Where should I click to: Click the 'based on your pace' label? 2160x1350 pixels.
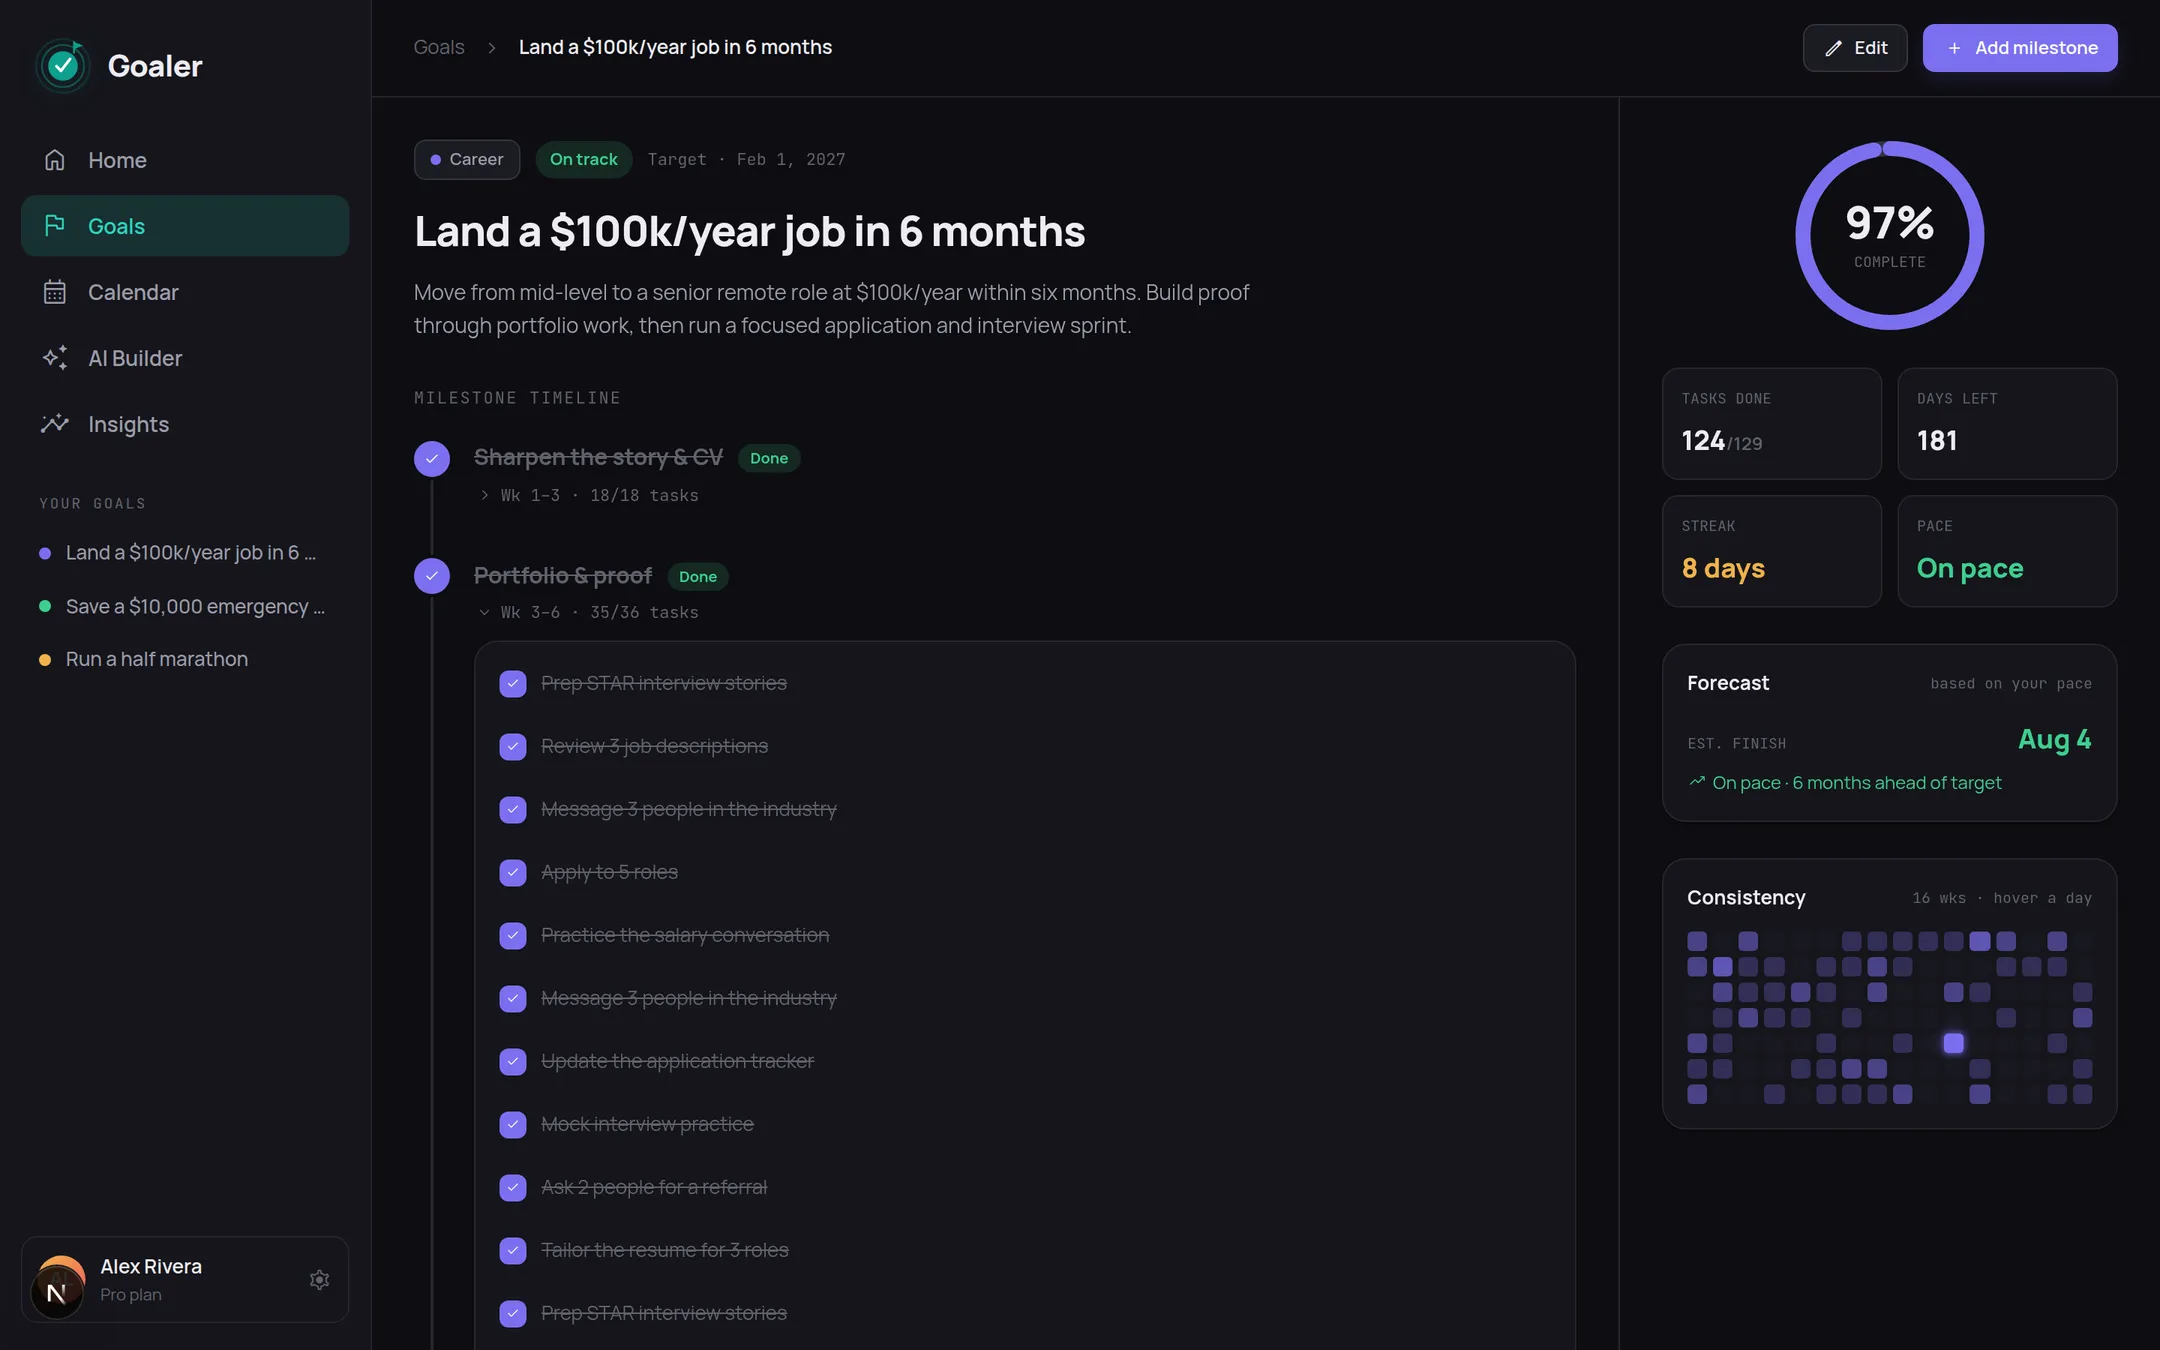click(x=2011, y=684)
